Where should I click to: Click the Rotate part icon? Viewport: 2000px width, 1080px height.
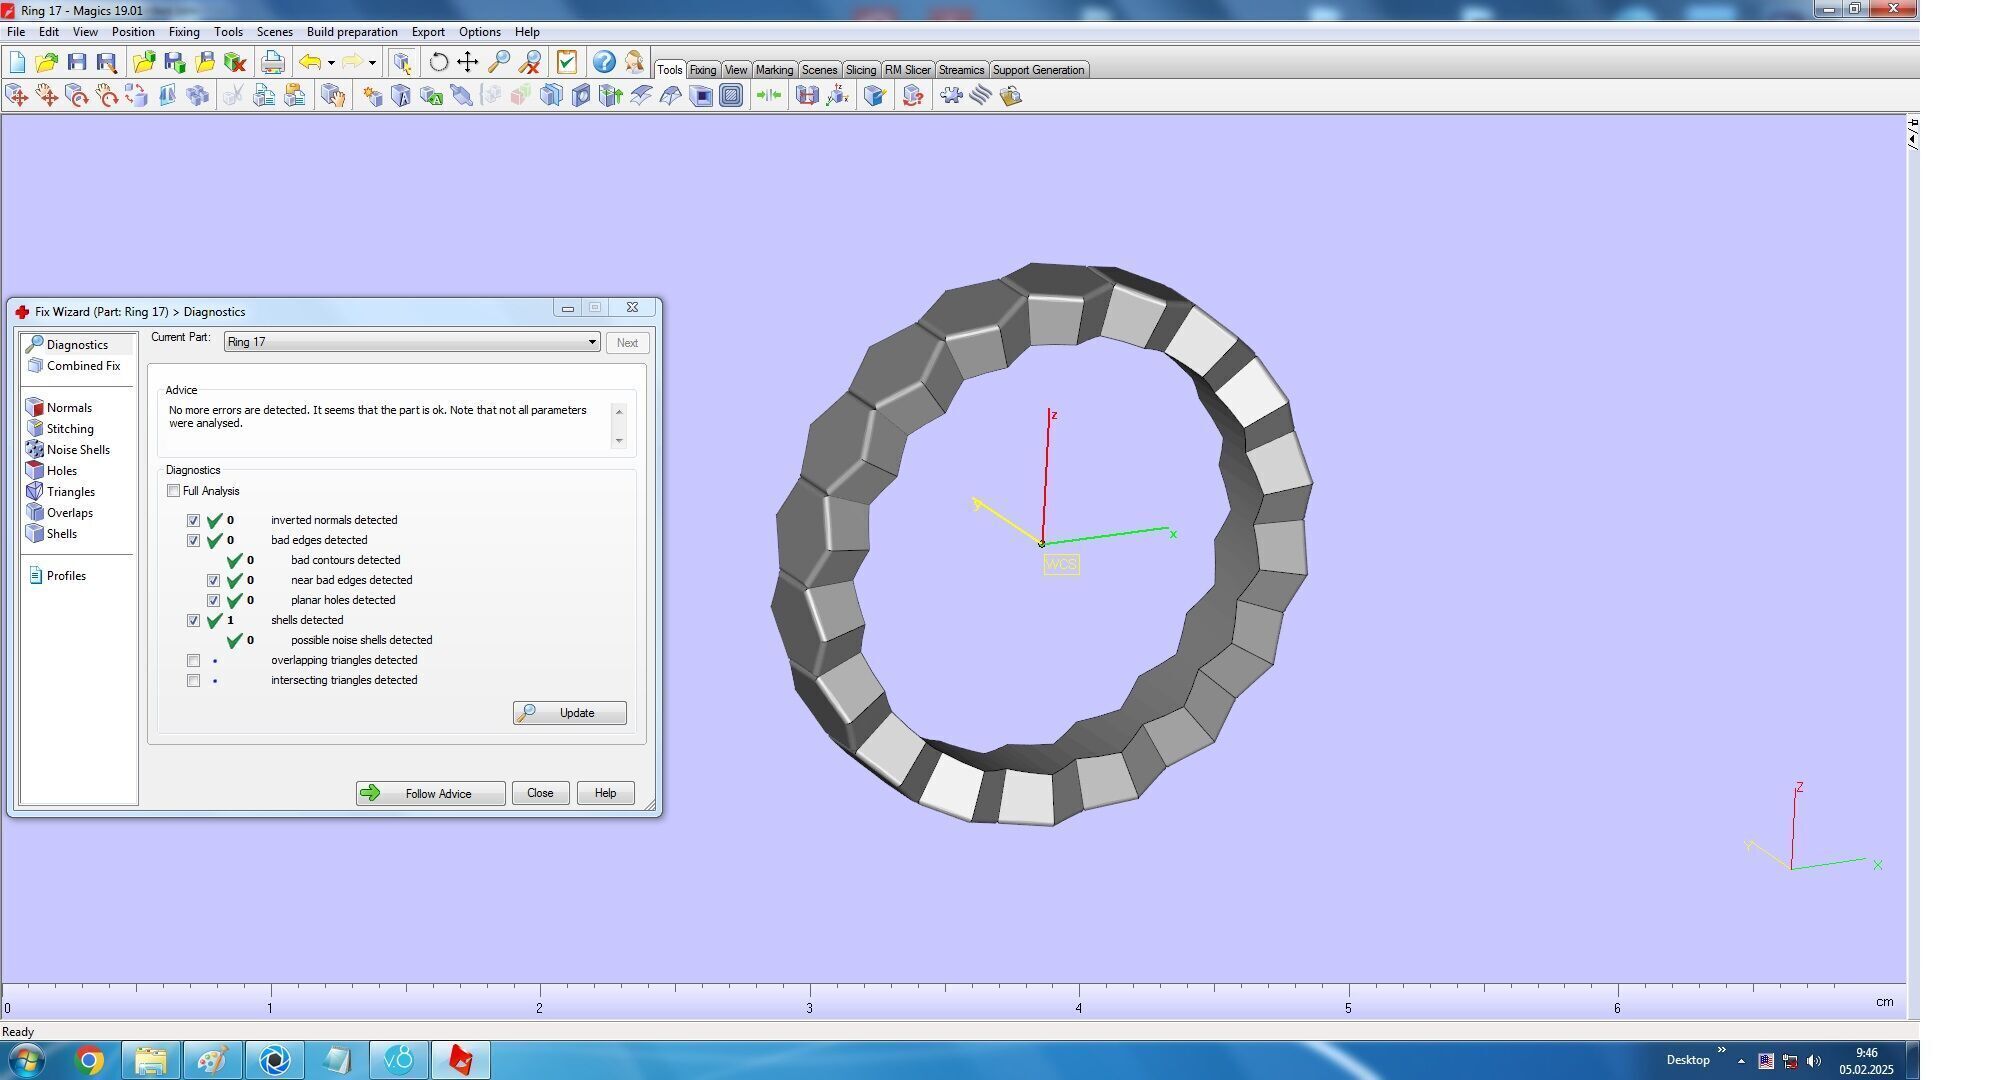(x=76, y=95)
